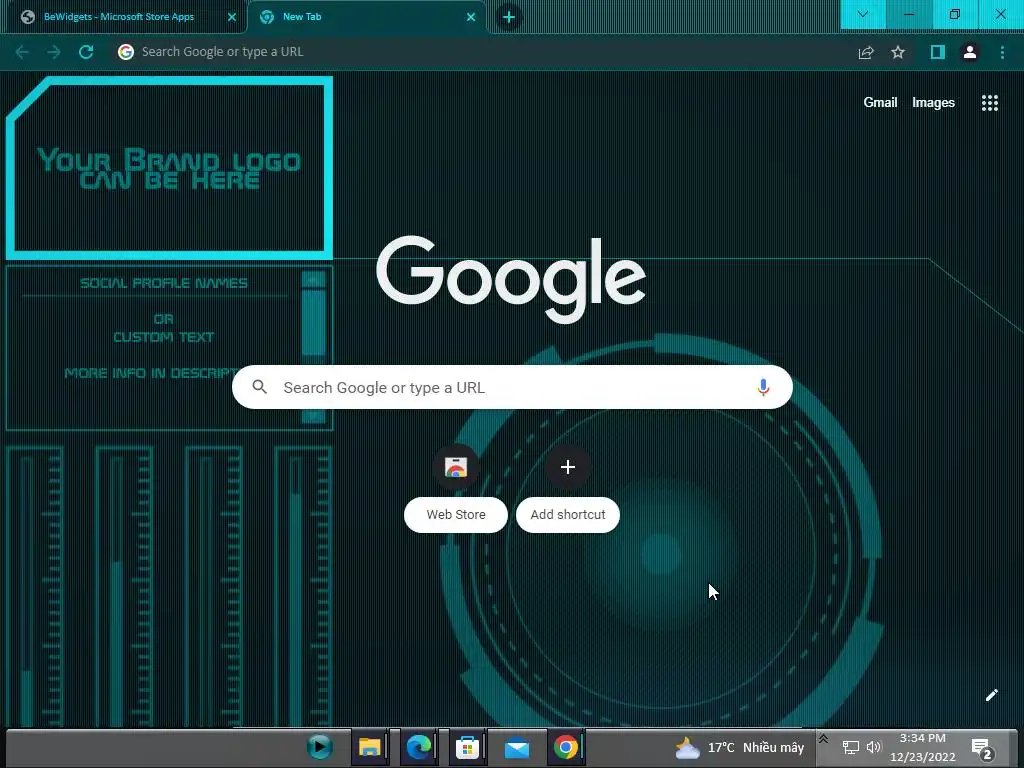The height and width of the screenshot is (768, 1024).
Task: Click the forward navigation arrow
Action: [x=54, y=52]
